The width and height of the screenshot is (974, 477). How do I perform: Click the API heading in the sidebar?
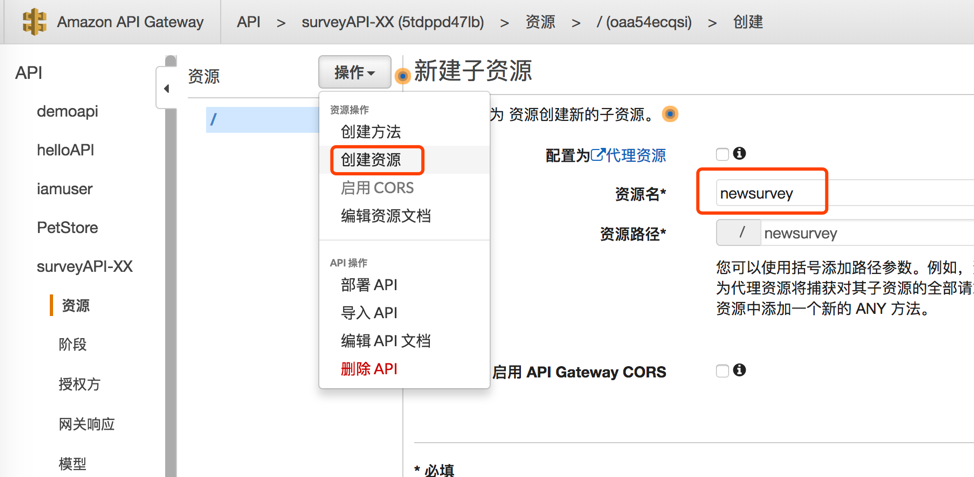coord(29,73)
